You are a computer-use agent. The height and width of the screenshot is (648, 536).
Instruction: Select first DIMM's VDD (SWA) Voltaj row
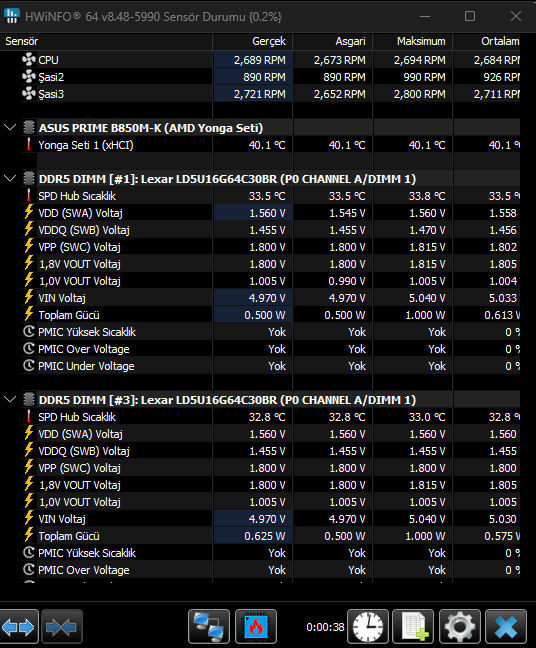point(270,213)
